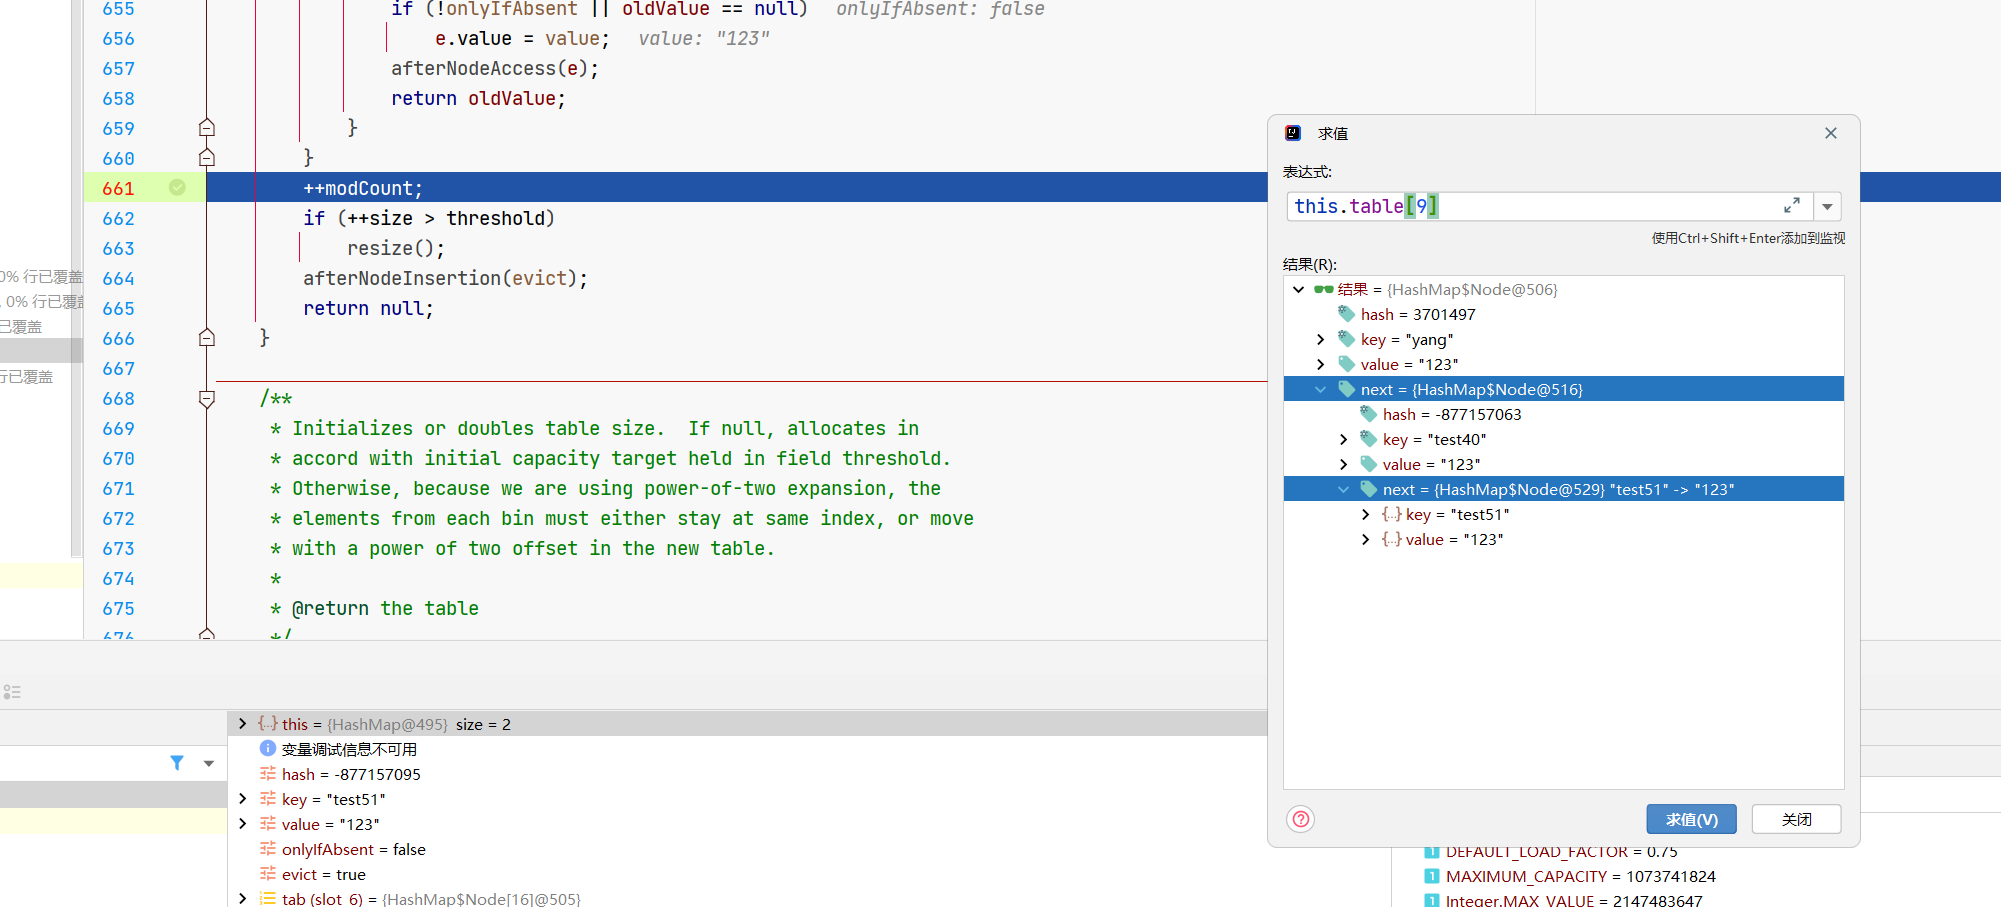This screenshot has width=2001, height=907.
Task: Click the array icon beside tab (slot_6)
Action: click(x=268, y=899)
